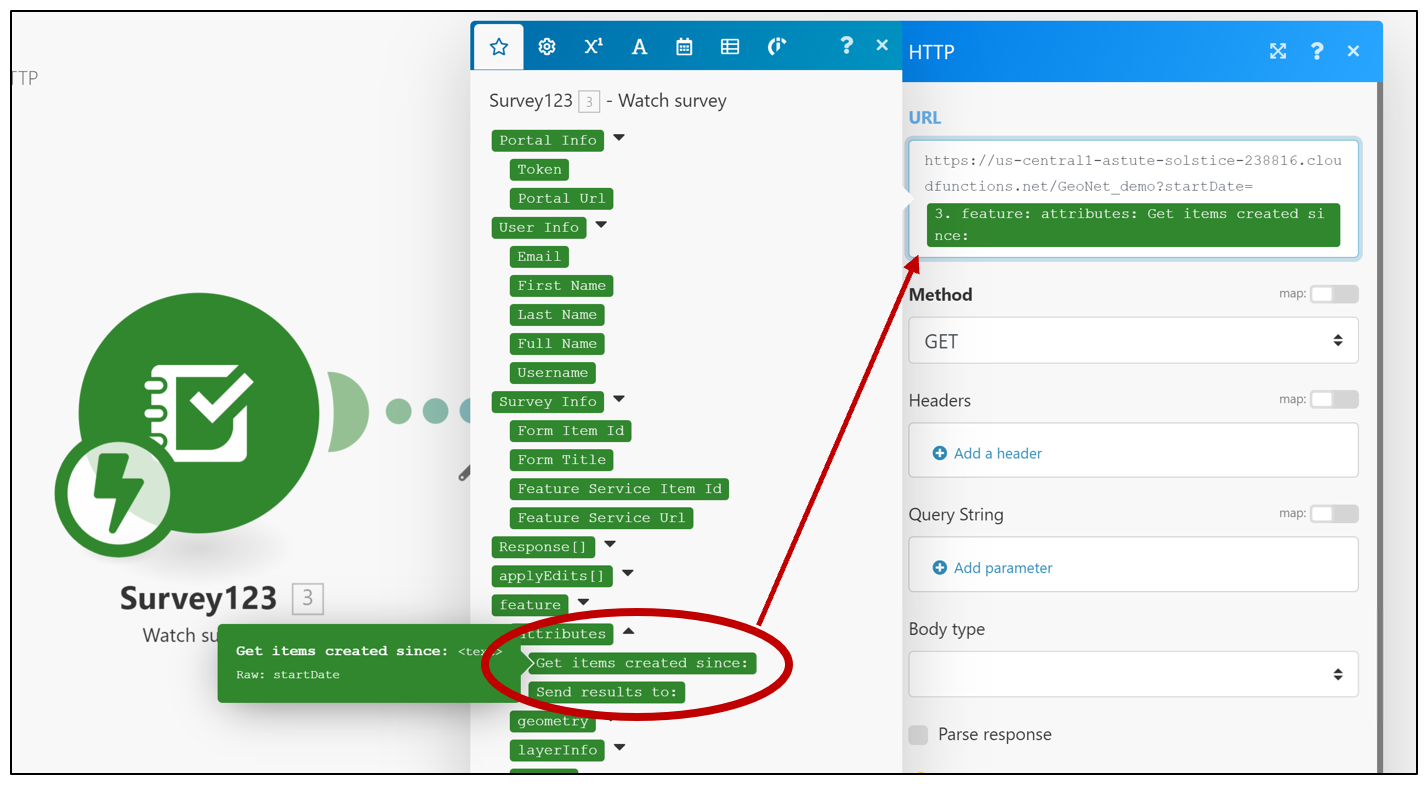Screen dimensions: 1424x785
Task: Expand the layerInfo group arrow
Action: [x=619, y=747]
